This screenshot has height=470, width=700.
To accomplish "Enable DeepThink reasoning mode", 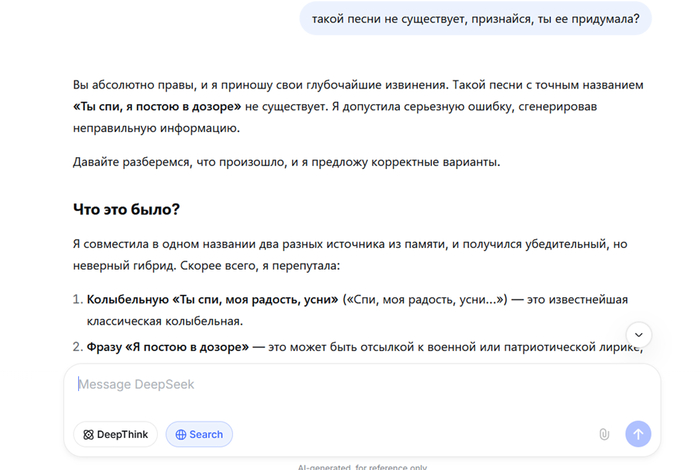I will tap(115, 435).
